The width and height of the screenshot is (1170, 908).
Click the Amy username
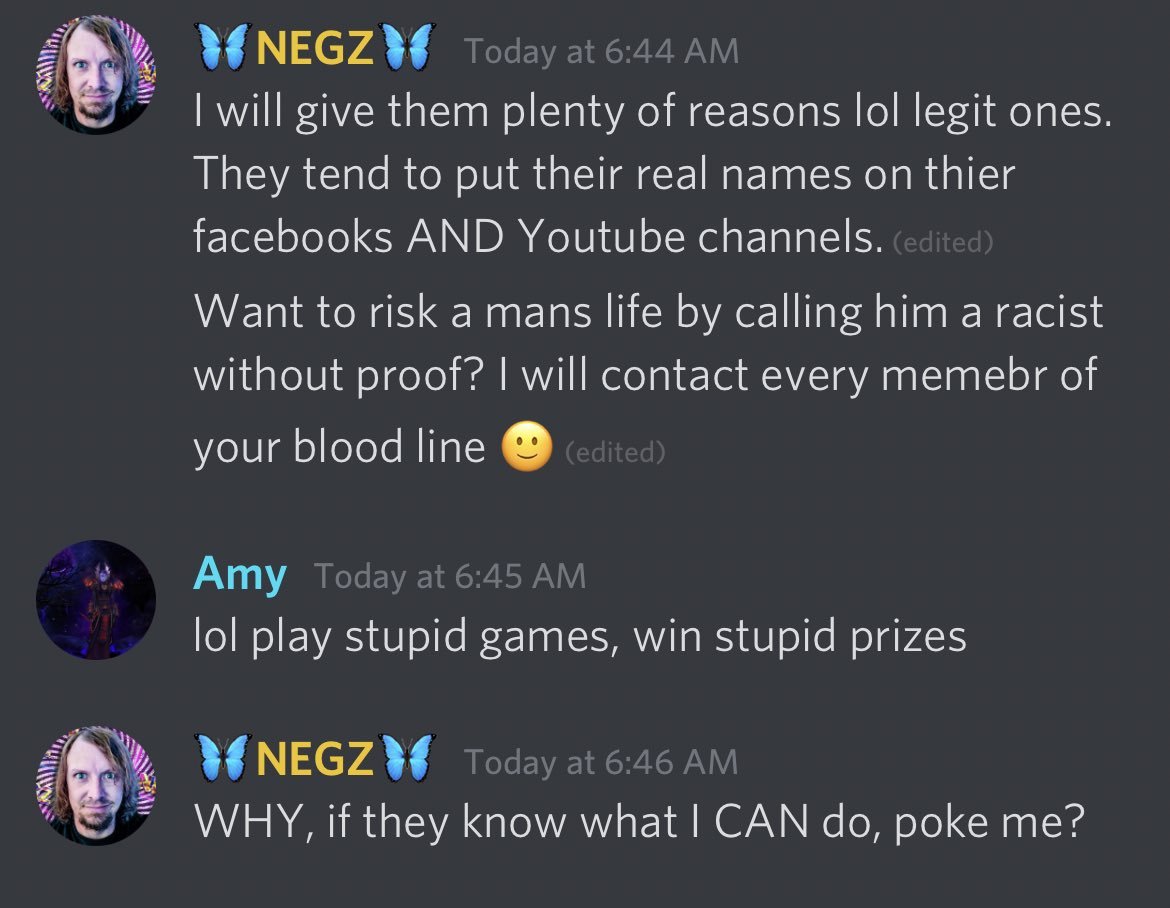(x=240, y=575)
